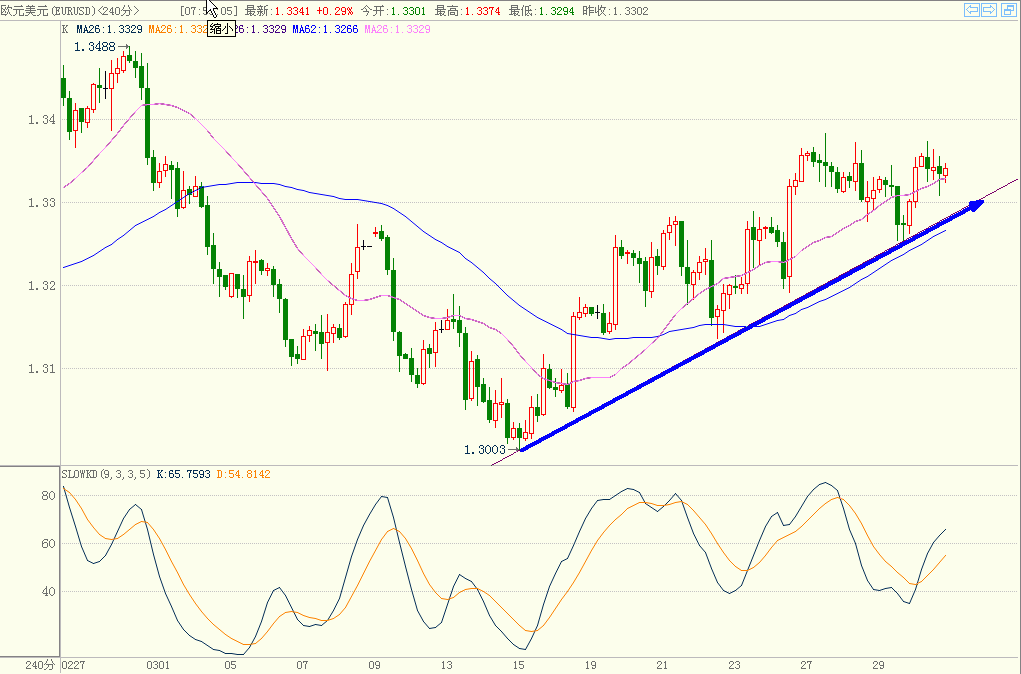Click the 昨收 value 1.3302
The image size is (1021, 674).
click(631, 11)
